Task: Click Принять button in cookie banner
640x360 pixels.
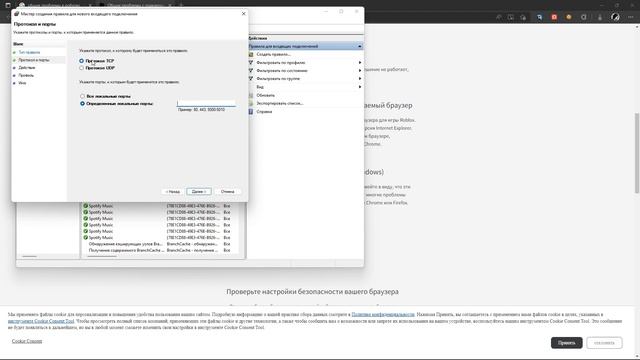Action: [567, 342]
